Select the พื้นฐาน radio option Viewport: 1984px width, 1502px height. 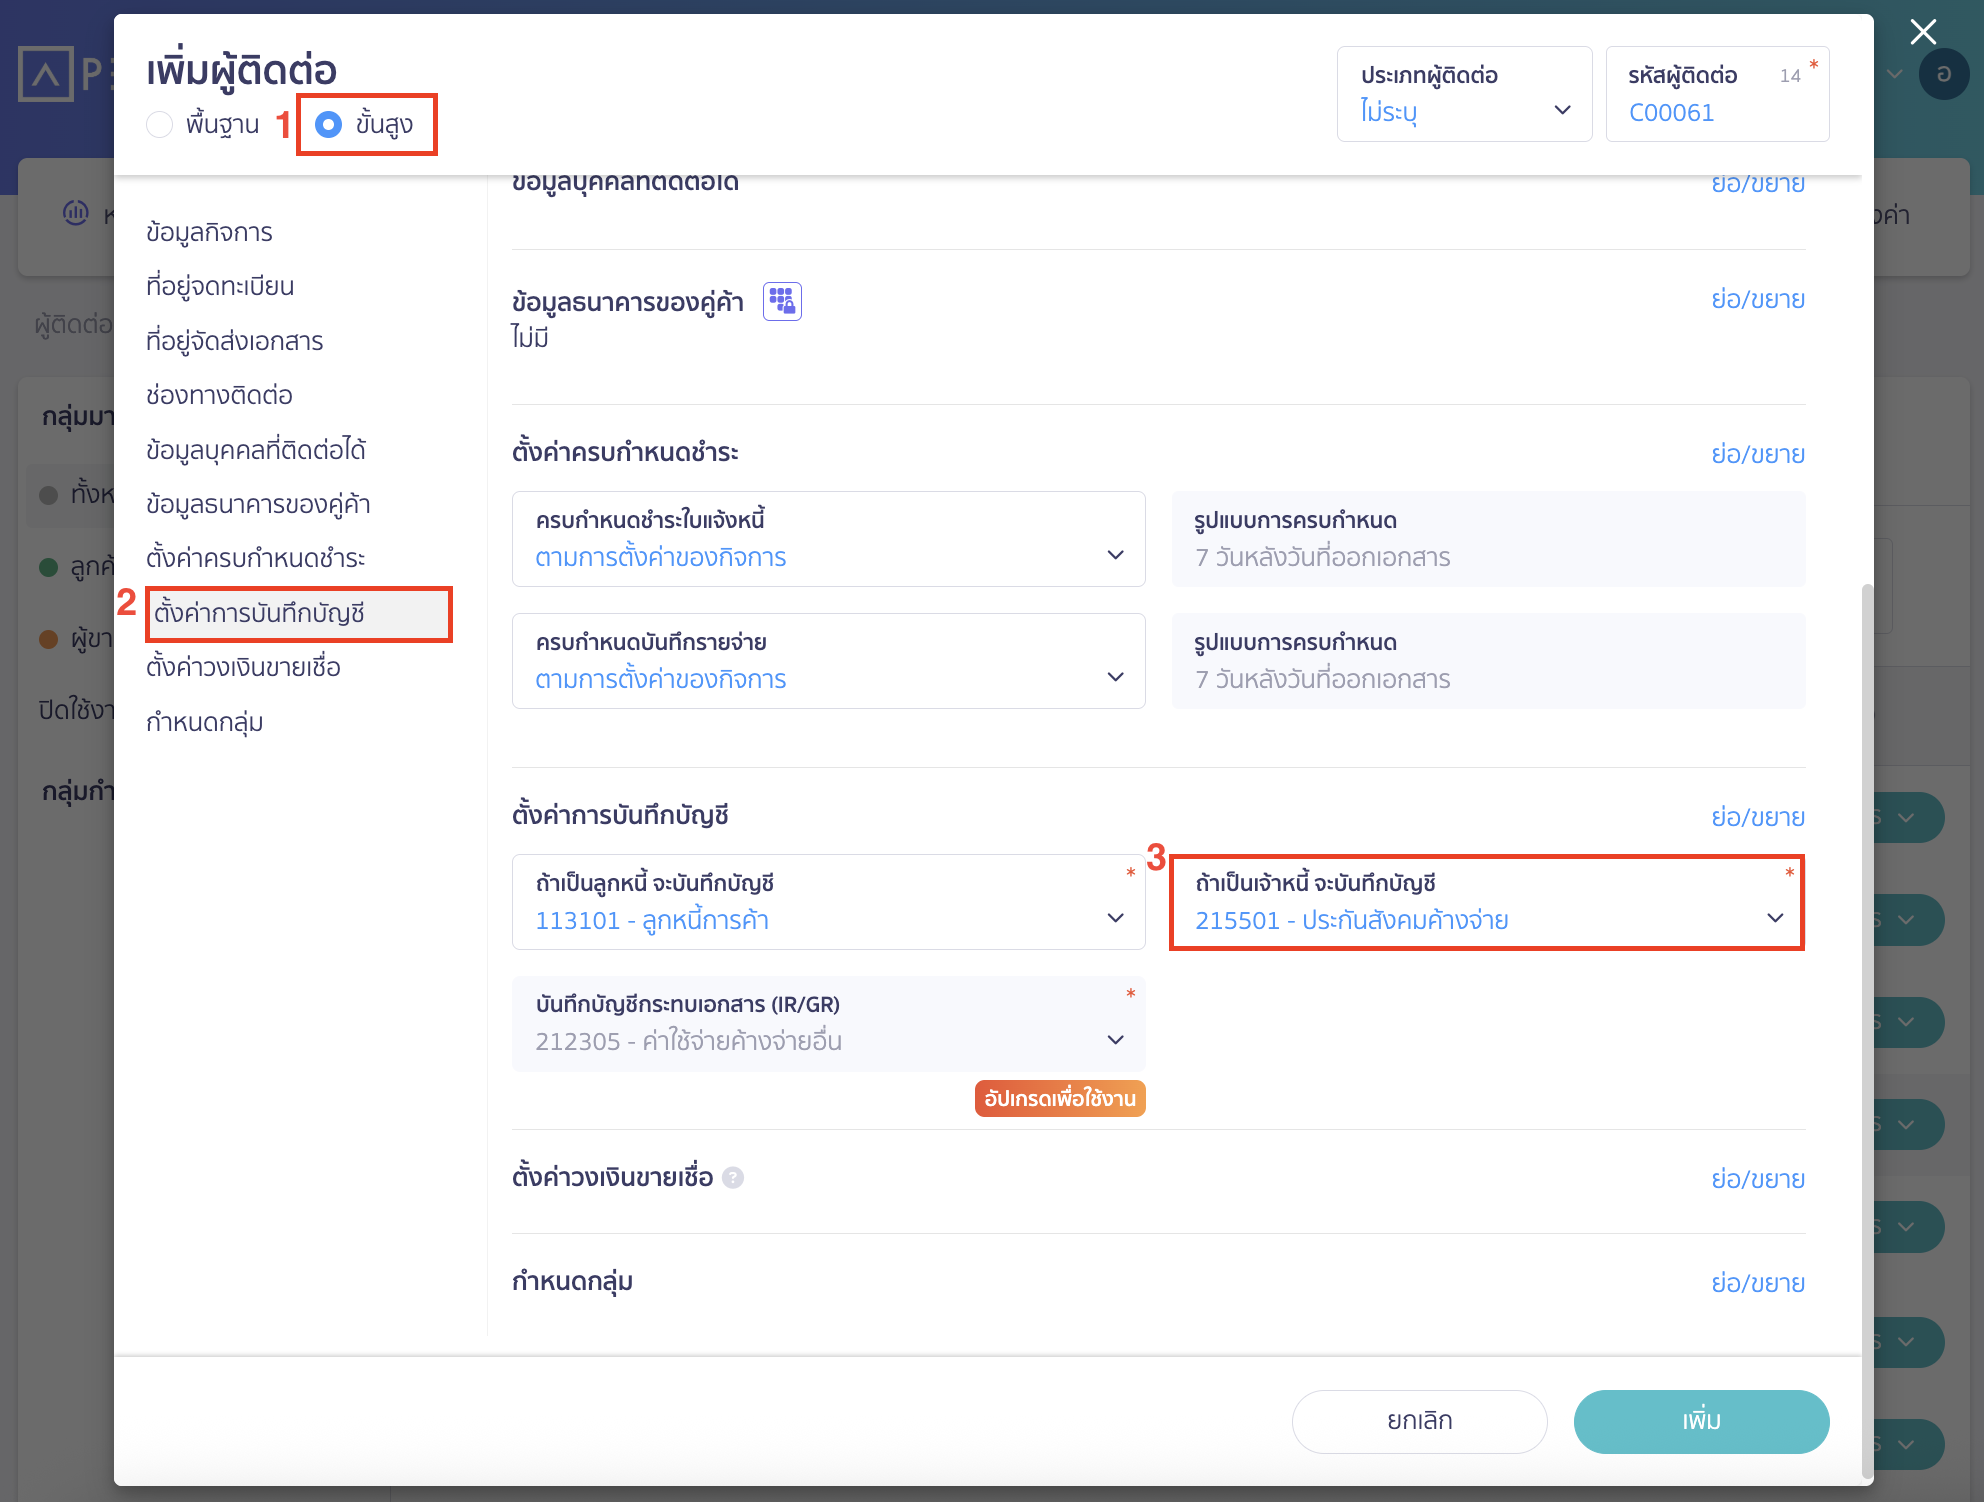point(160,125)
